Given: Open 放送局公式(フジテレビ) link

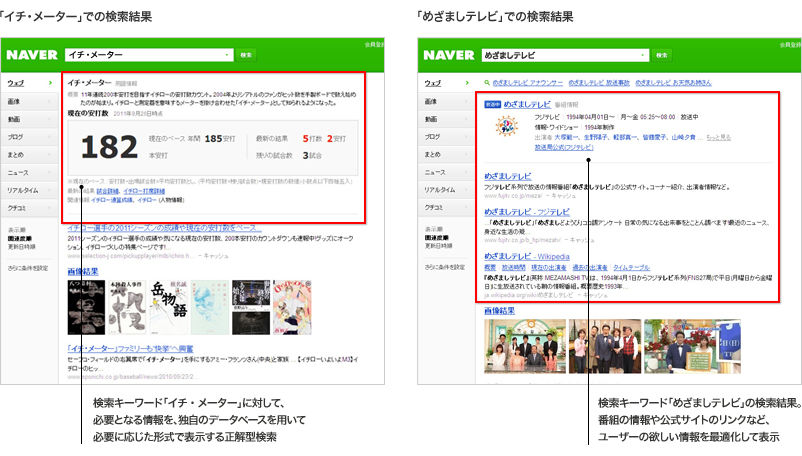Looking at the screenshot, I should tap(564, 147).
